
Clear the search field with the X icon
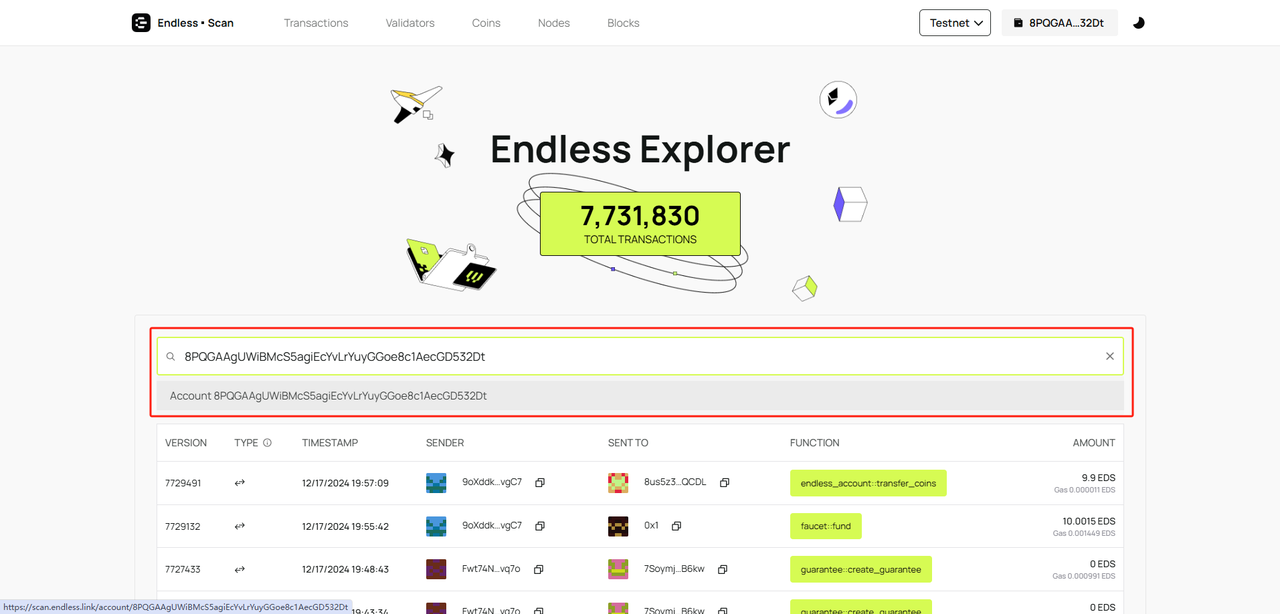[x=1109, y=356]
